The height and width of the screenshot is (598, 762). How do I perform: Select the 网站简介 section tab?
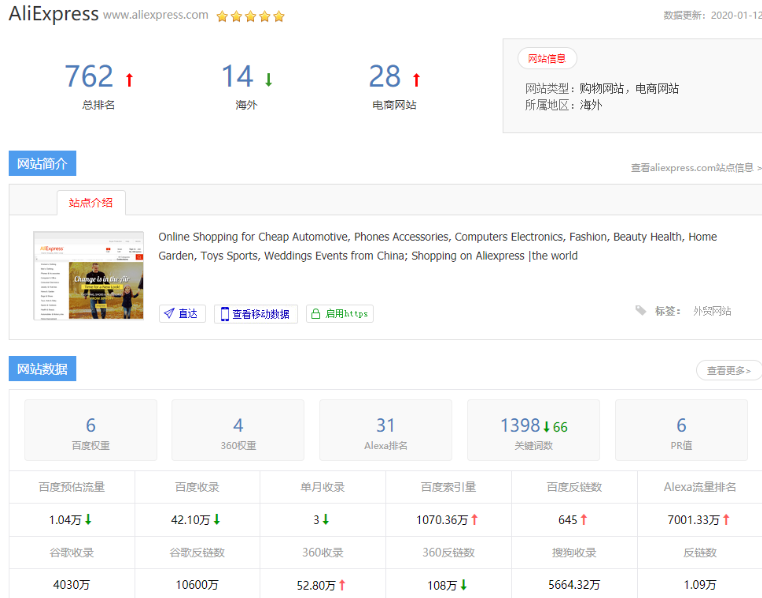coord(42,164)
